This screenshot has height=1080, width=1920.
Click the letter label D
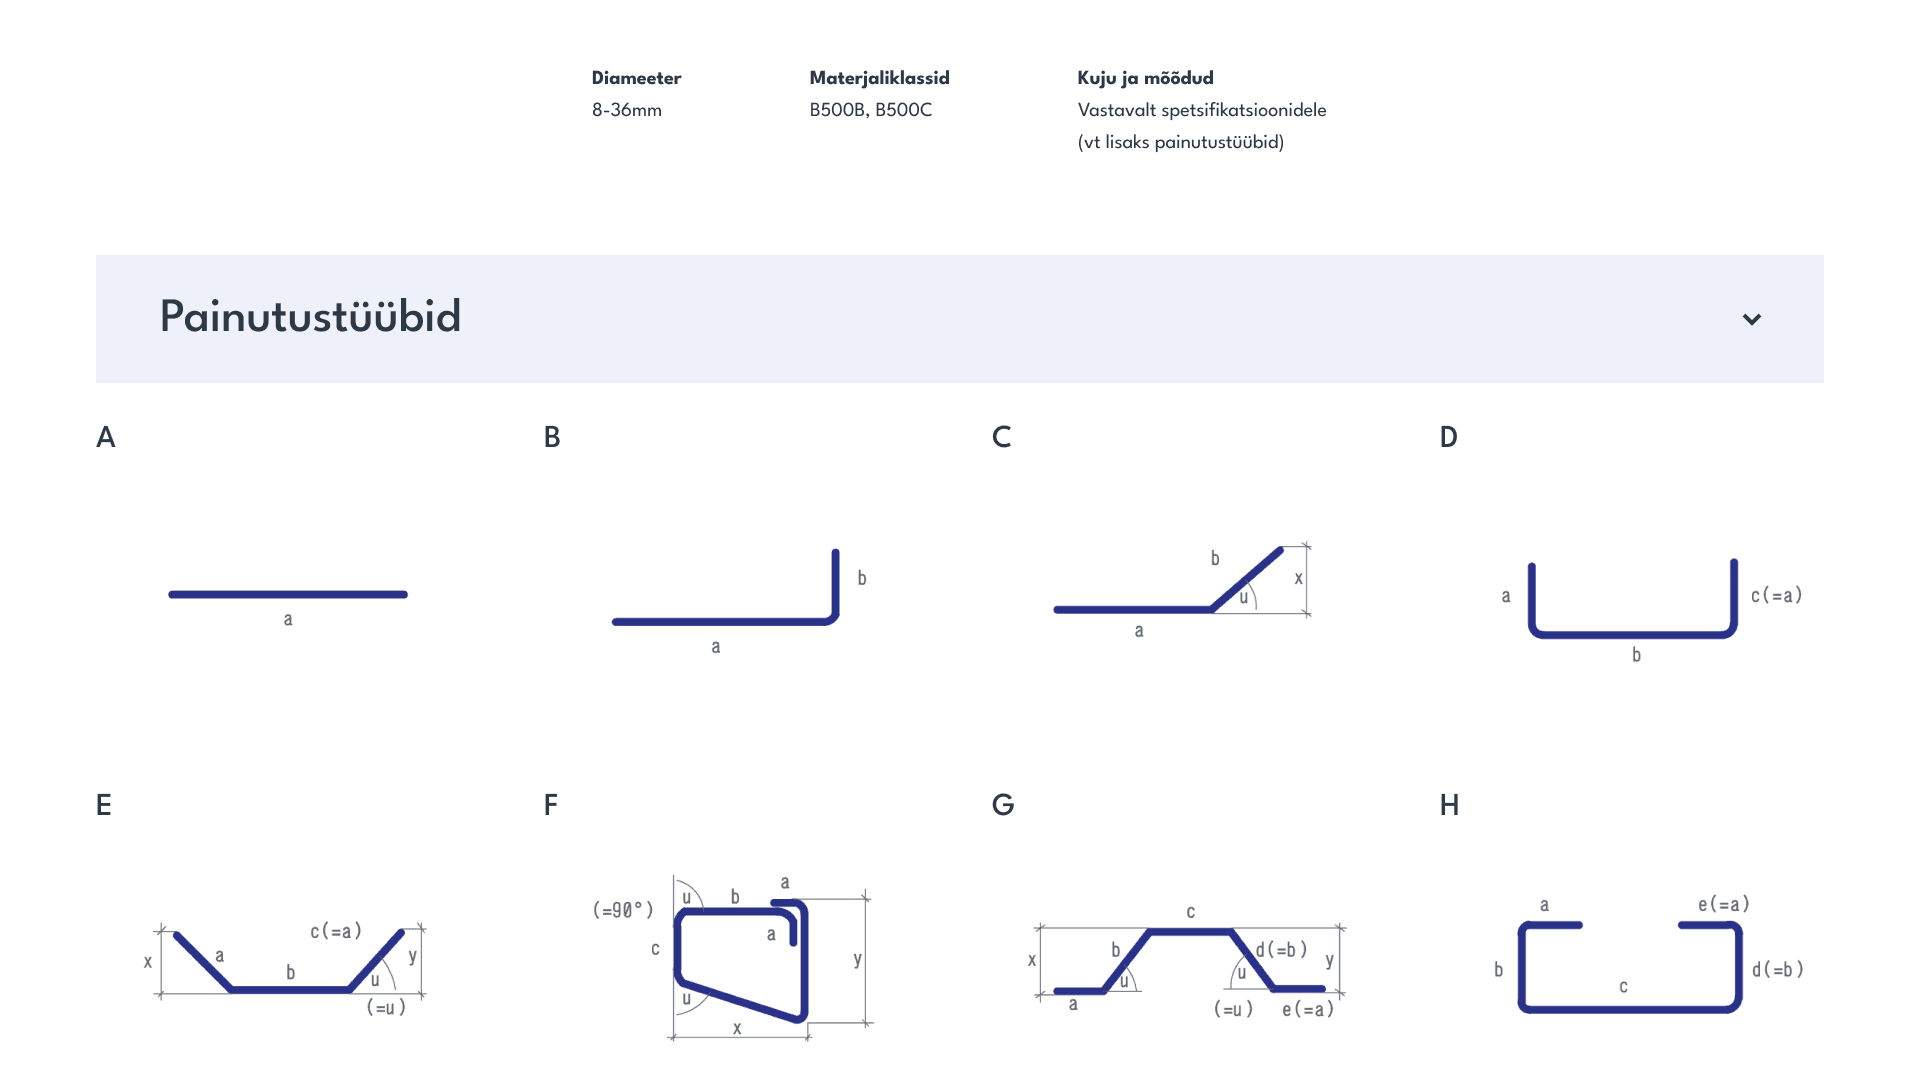click(x=1449, y=437)
